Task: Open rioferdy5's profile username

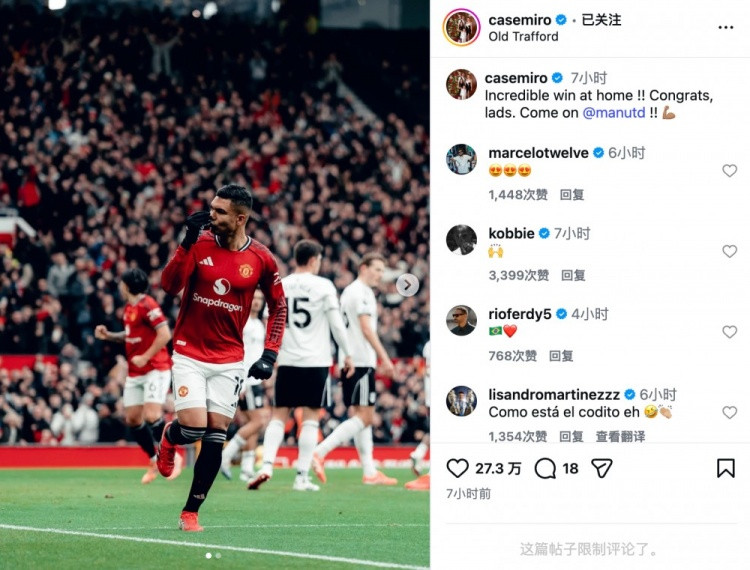Action: pyautogui.click(x=519, y=314)
